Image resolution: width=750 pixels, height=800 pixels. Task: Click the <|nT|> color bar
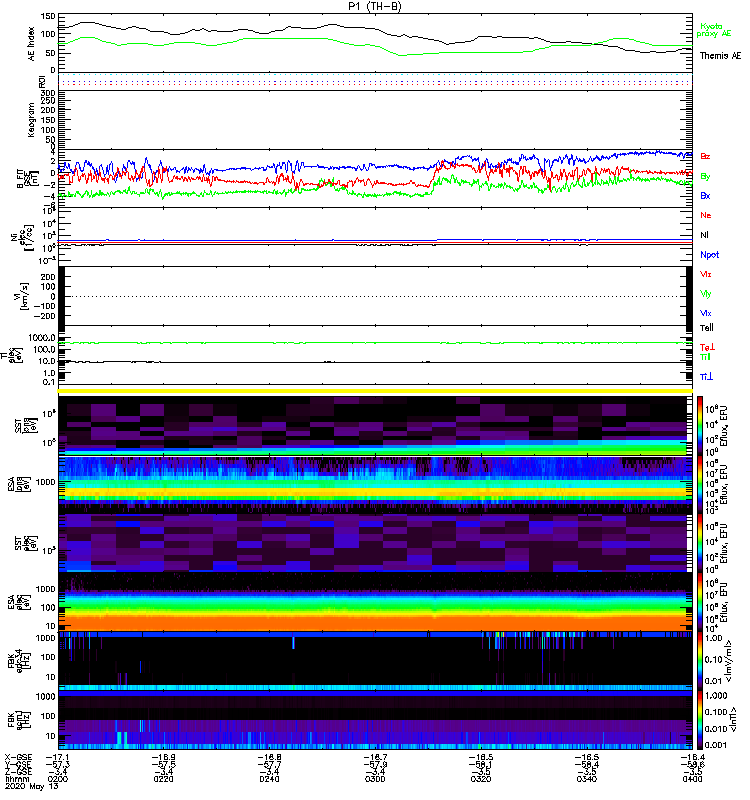tap(700, 720)
